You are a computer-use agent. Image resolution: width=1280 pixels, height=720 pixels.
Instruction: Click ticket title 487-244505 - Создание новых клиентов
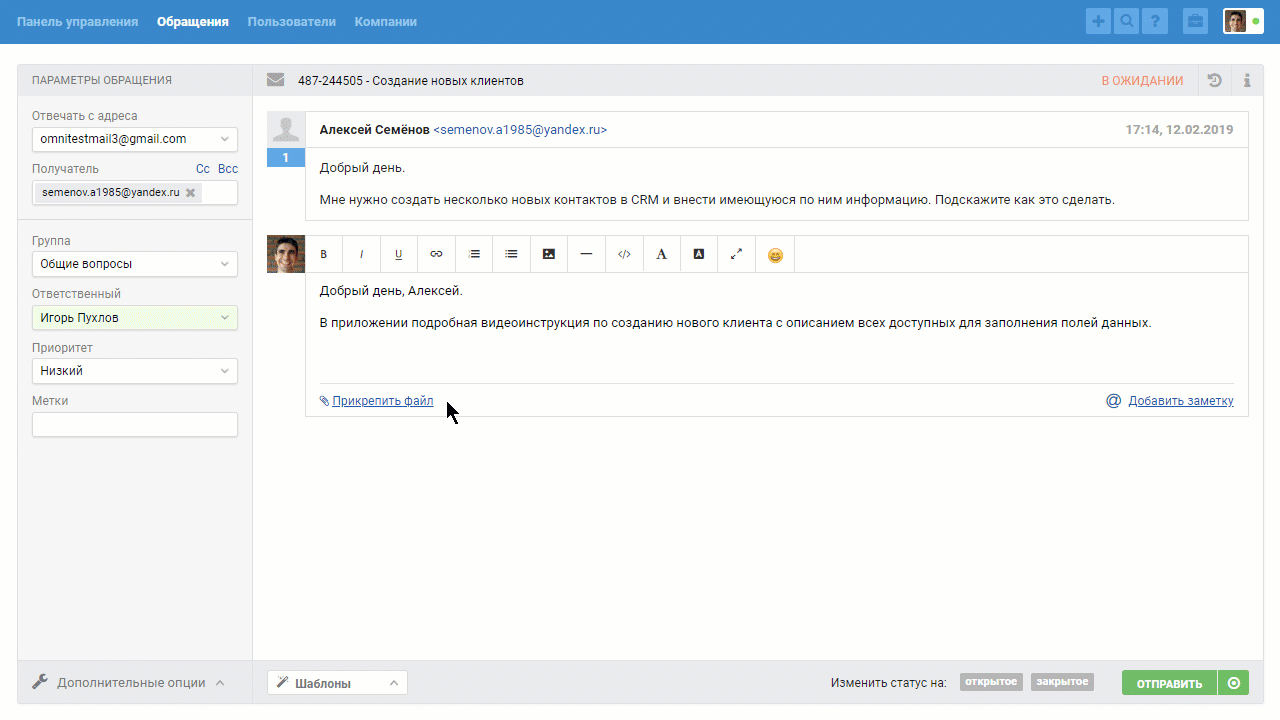(x=410, y=81)
